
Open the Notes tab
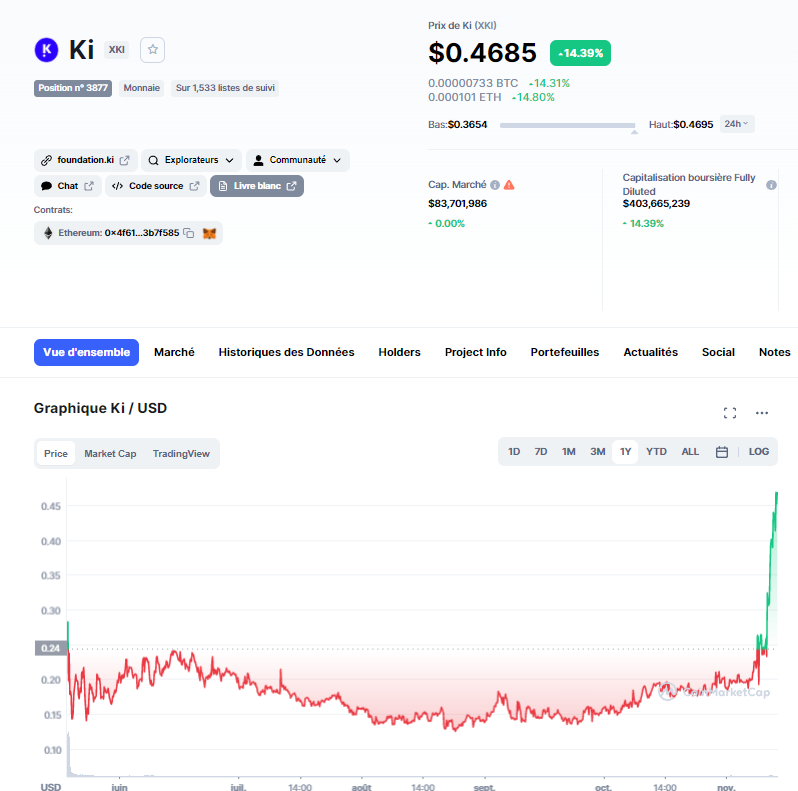click(x=775, y=352)
